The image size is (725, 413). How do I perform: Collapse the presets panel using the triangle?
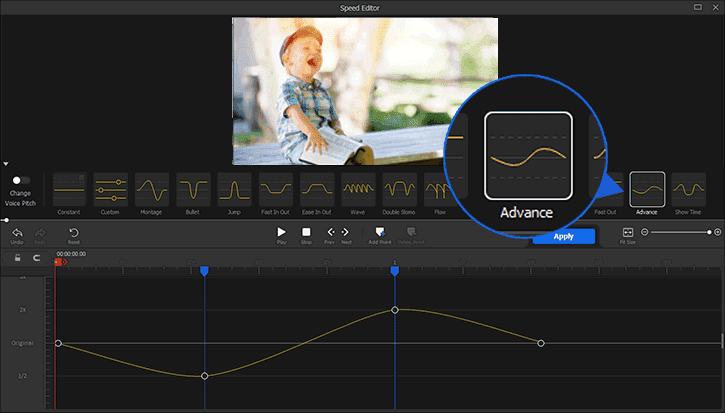[6, 163]
